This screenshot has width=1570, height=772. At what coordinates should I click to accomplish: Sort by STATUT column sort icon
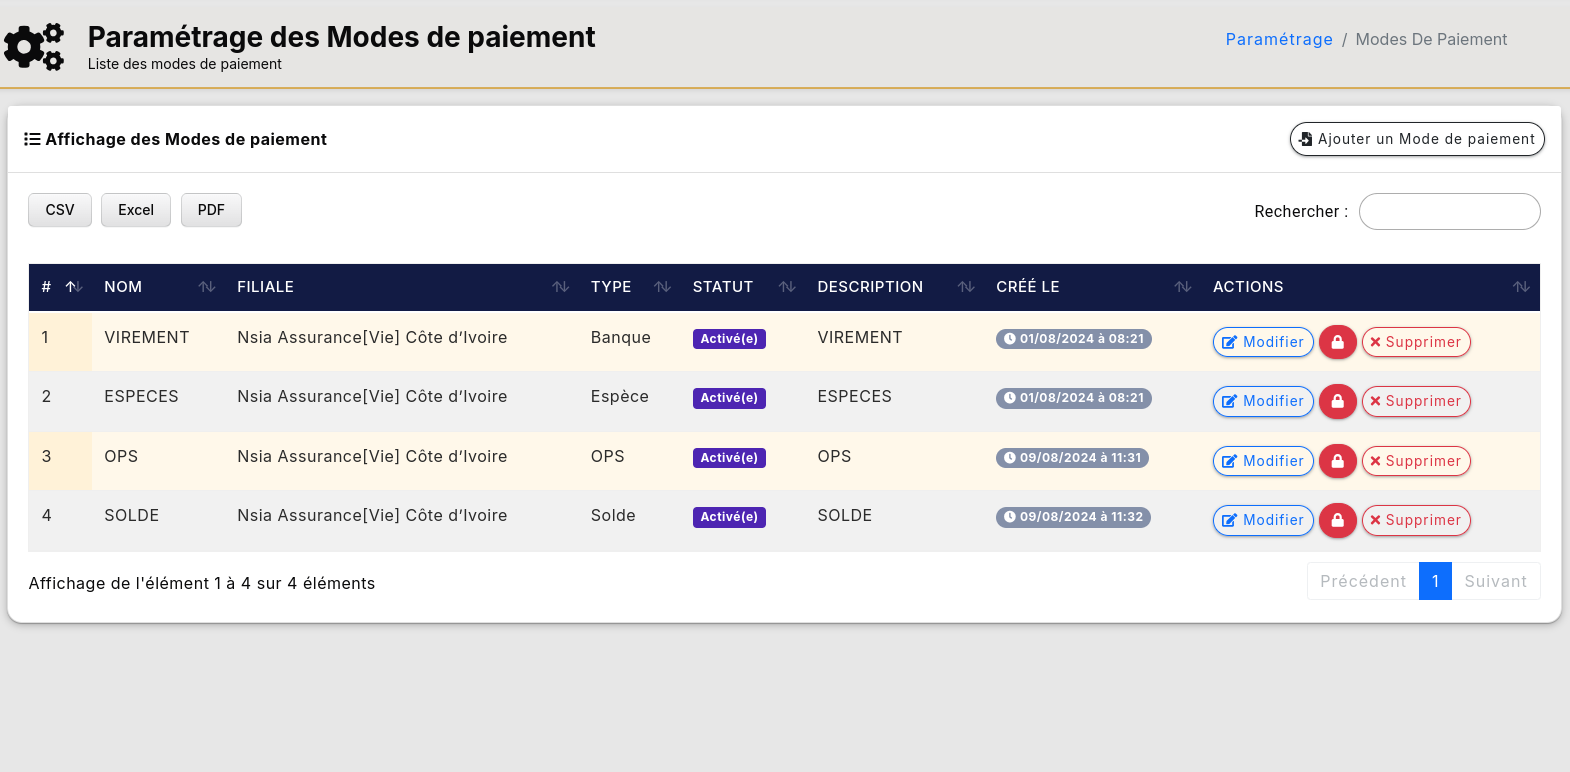[787, 287]
